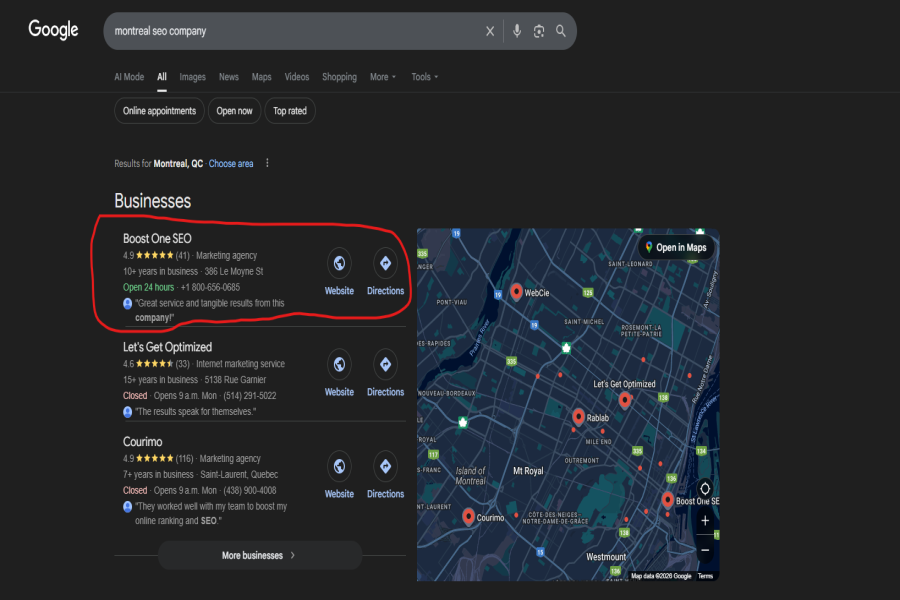Switch to the Shopping tab
Image resolution: width=900 pixels, height=600 pixels.
[339, 77]
